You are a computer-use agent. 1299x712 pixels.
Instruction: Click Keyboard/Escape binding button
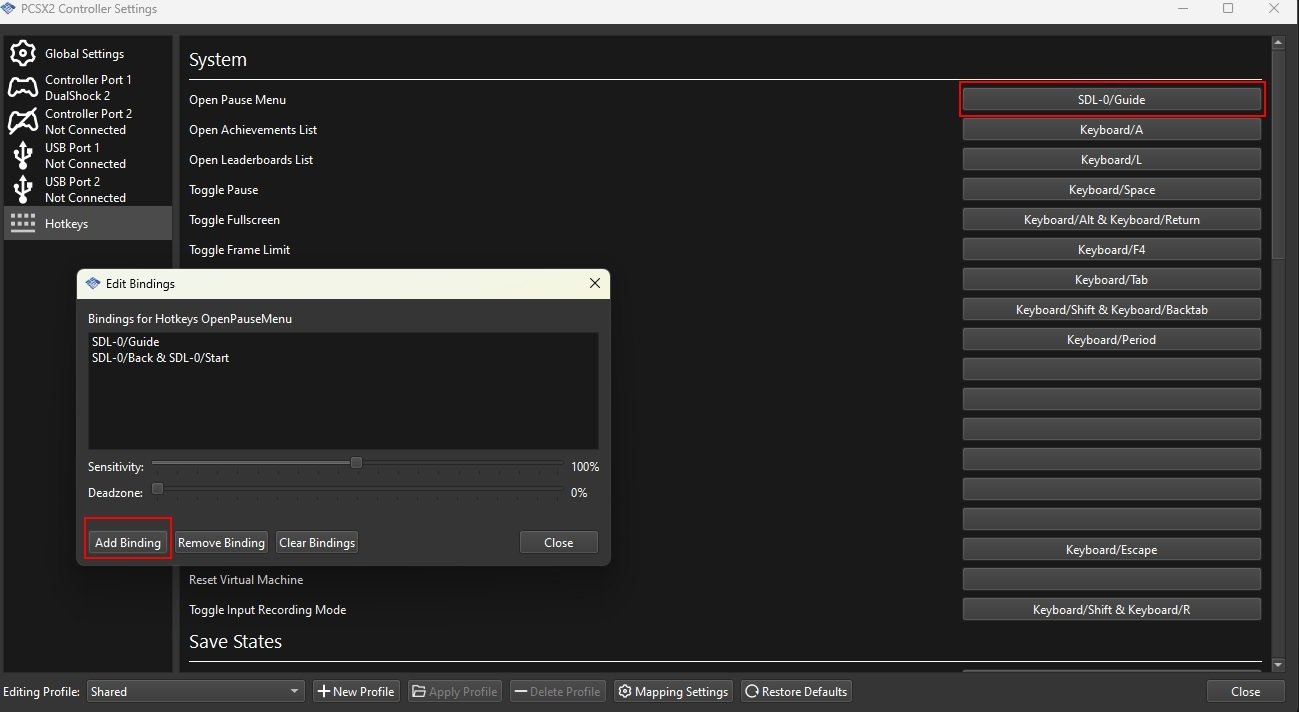tap(1112, 549)
